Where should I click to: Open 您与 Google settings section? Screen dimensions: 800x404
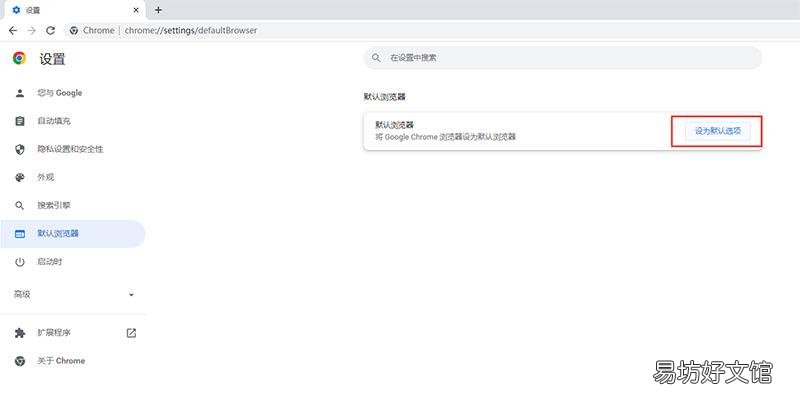point(60,93)
